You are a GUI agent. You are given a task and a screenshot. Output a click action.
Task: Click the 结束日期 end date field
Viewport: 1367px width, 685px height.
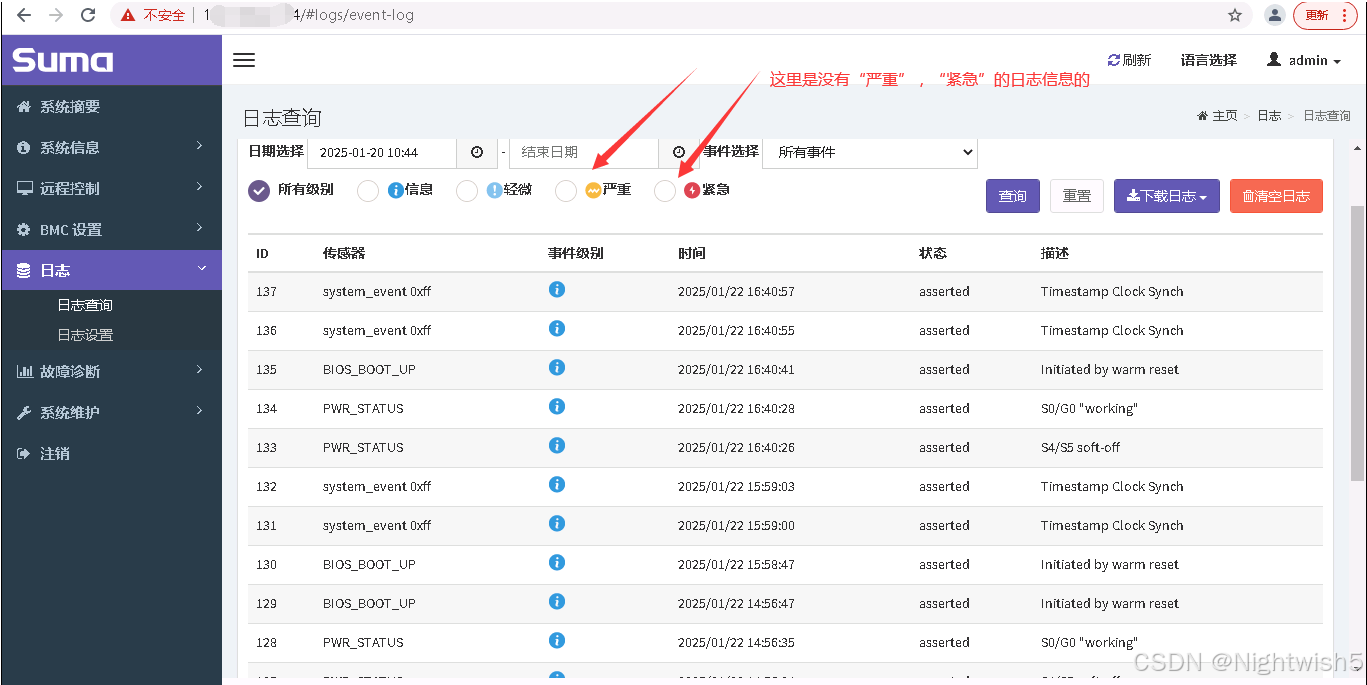point(584,152)
